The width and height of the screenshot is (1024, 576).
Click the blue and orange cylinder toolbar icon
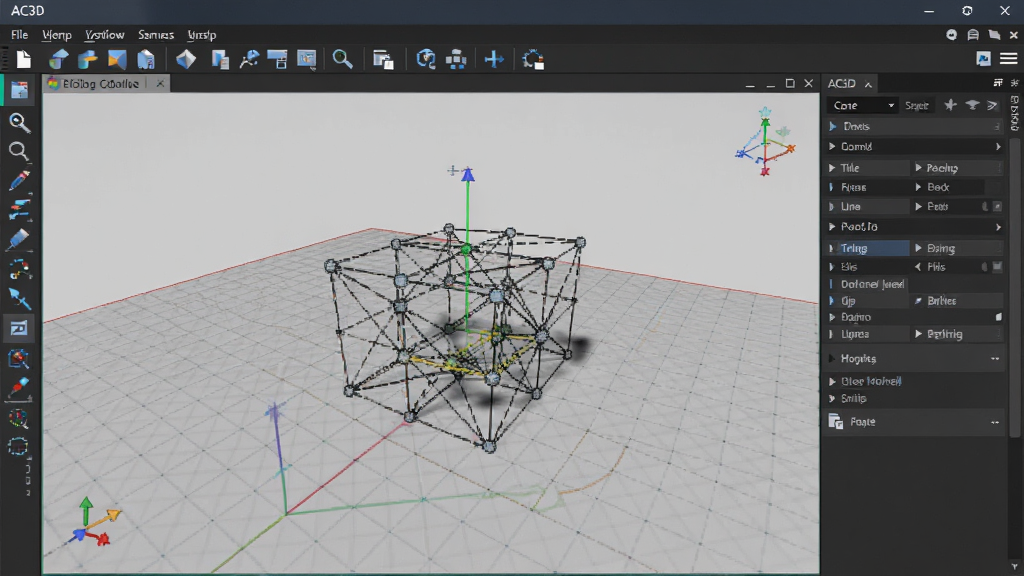tap(88, 59)
